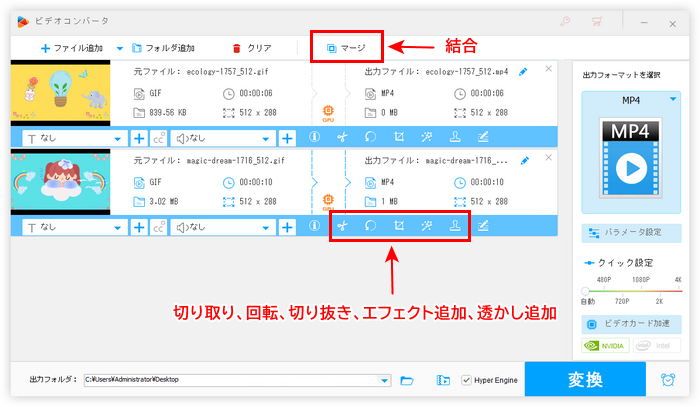
Task: Toggle ビデオカード加速 GPU acceleration
Action: (x=631, y=324)
